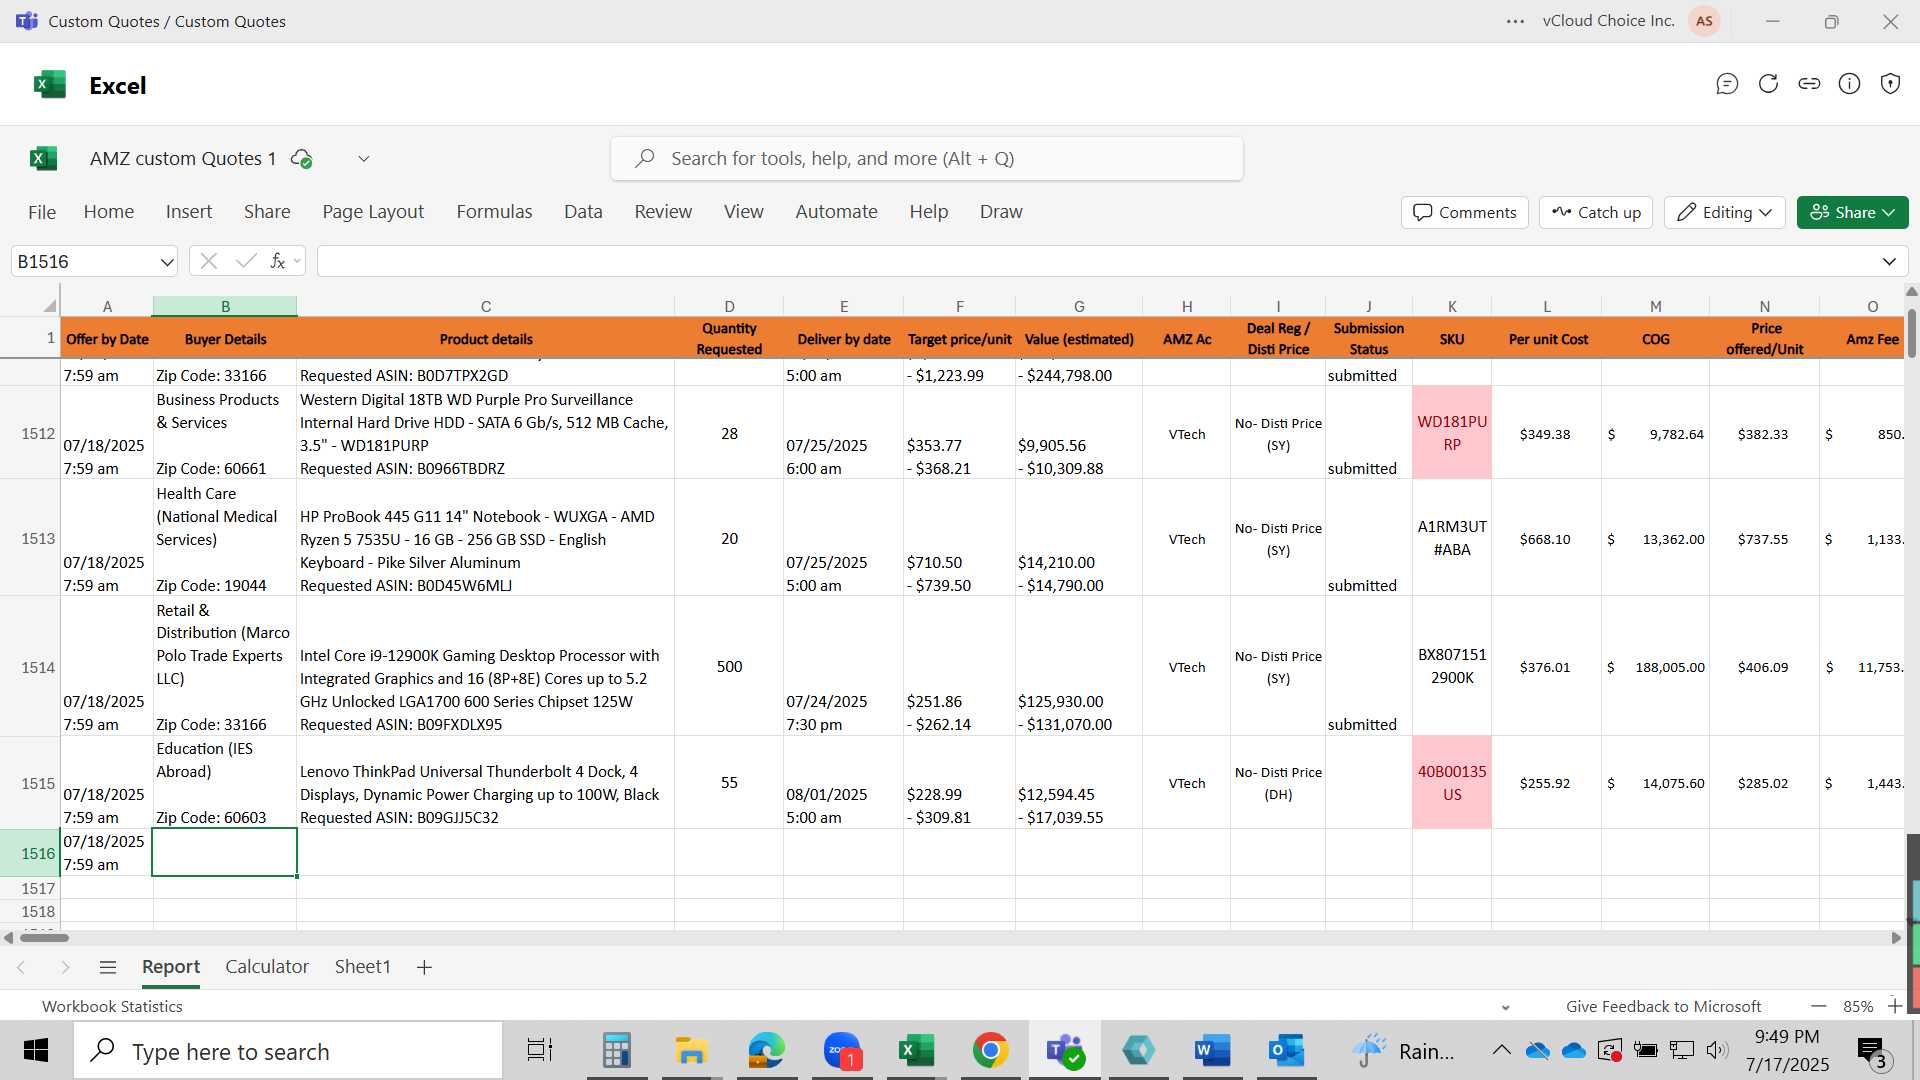Open Teams more options ellipsis
This screenshot has height=1080, width=1920.
(1516, 21)
